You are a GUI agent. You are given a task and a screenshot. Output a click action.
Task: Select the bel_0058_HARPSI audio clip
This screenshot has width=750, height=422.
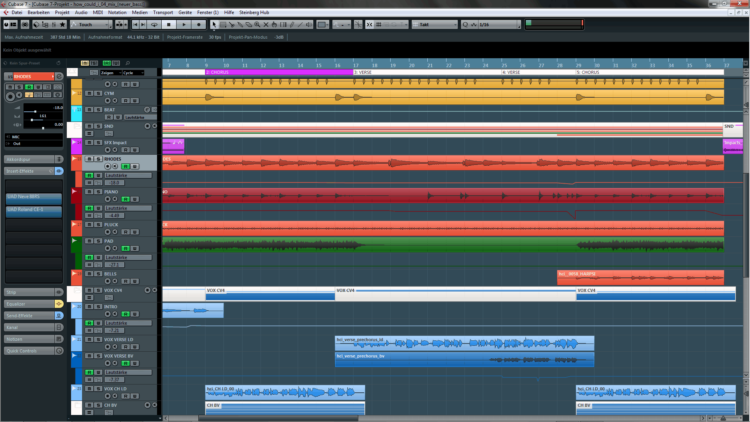[x=640, y=278]
